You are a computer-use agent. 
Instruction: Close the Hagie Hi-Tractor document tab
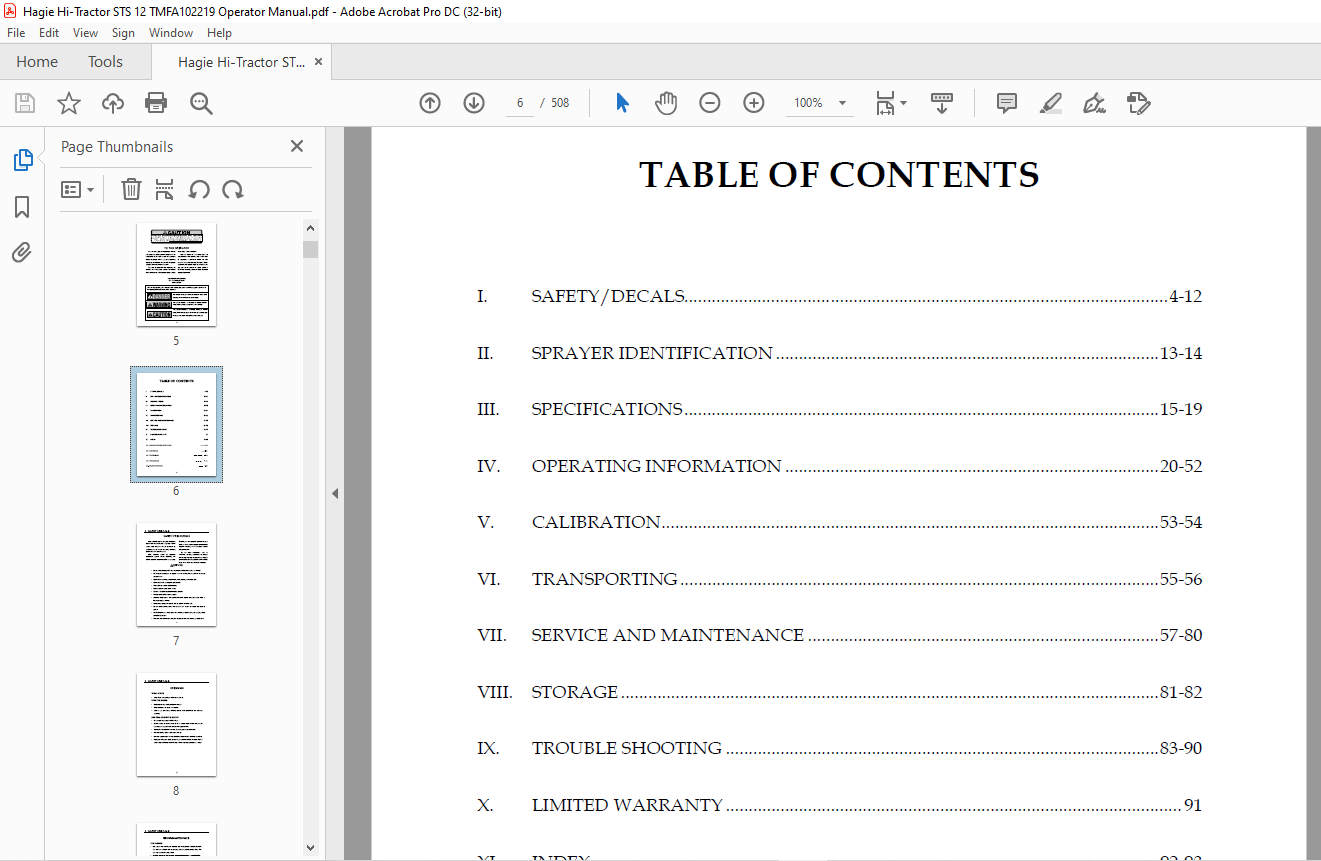pos(318,62)
